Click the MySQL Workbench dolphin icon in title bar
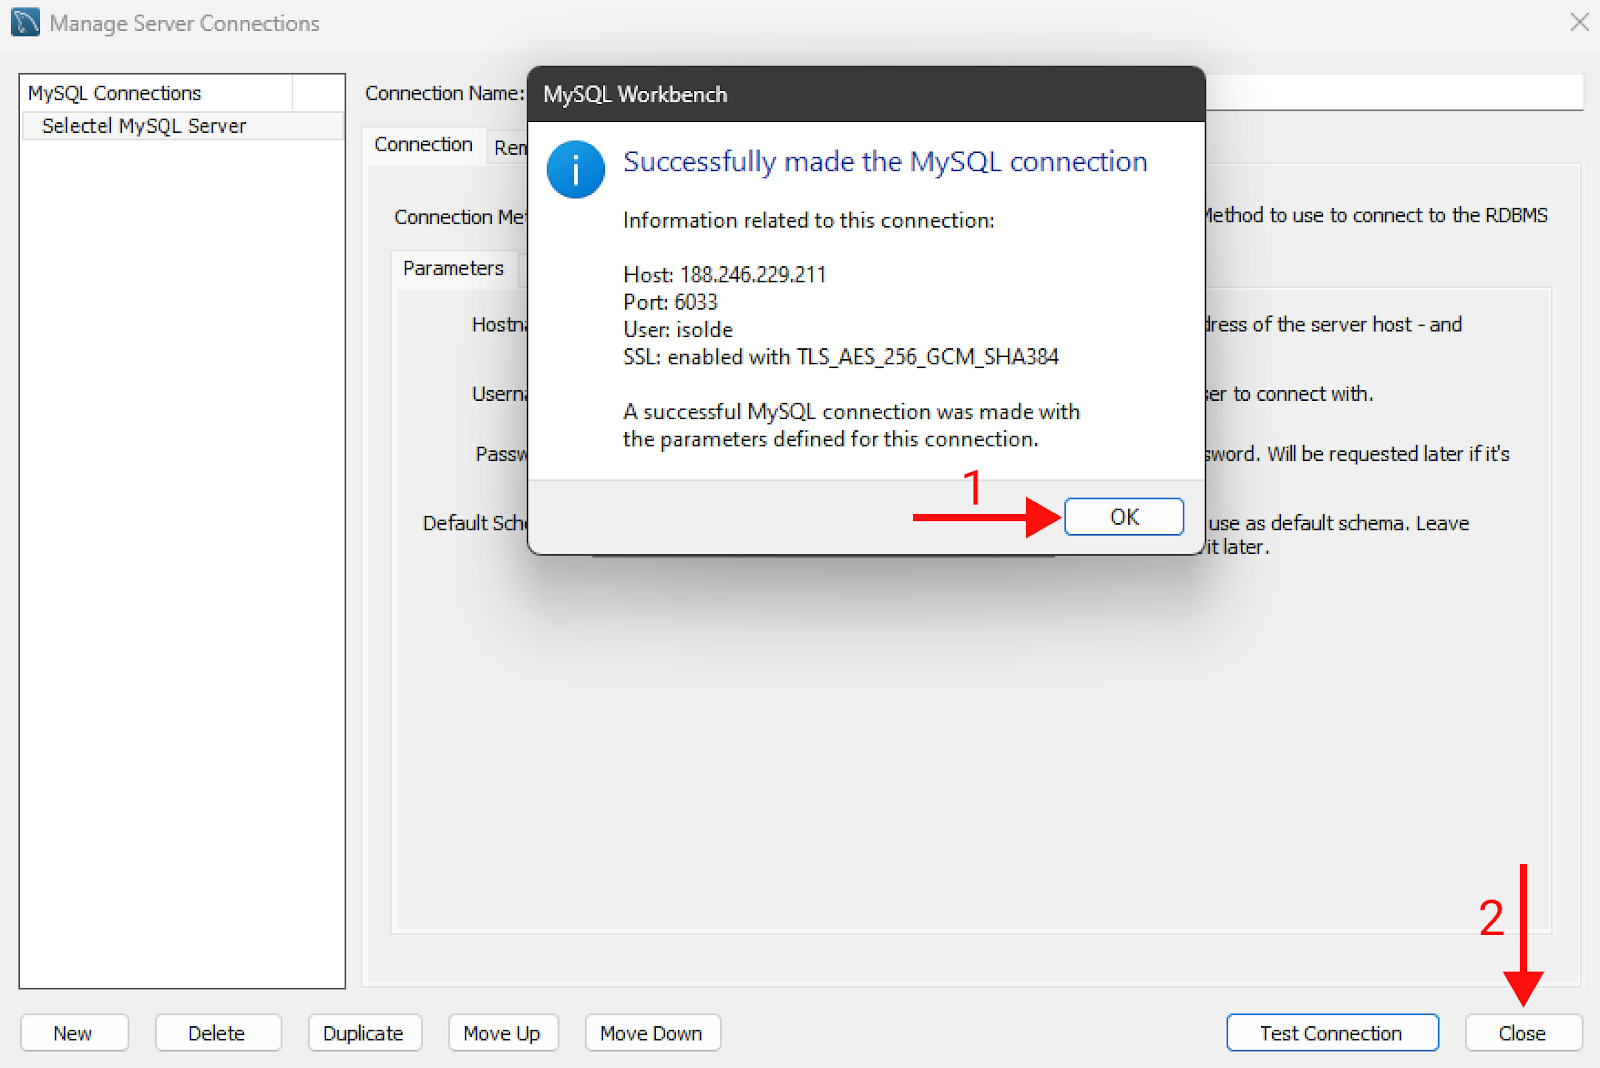Viewport: 1600px width, 1068px height. point(25,23)
